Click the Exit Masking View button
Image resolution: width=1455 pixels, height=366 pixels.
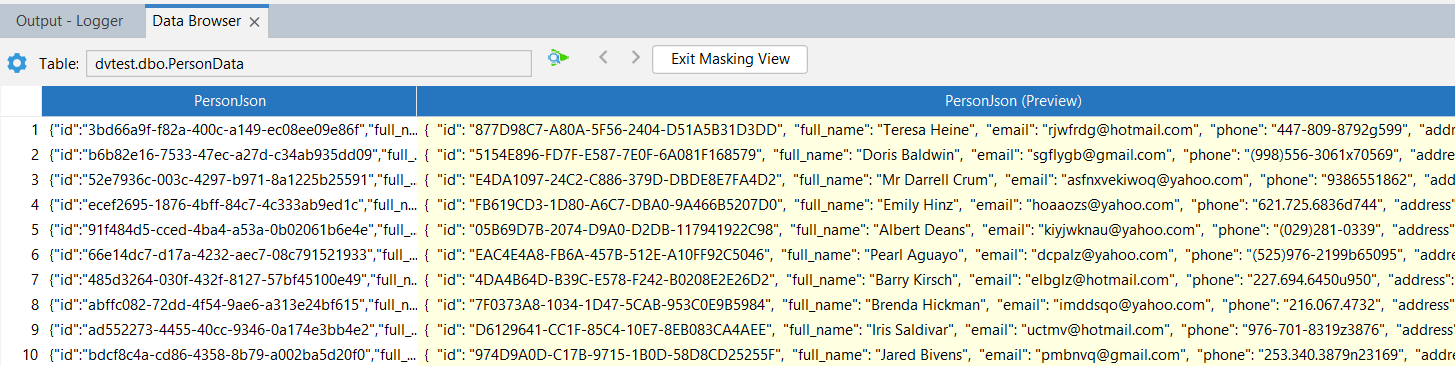(x=730, y=59)
